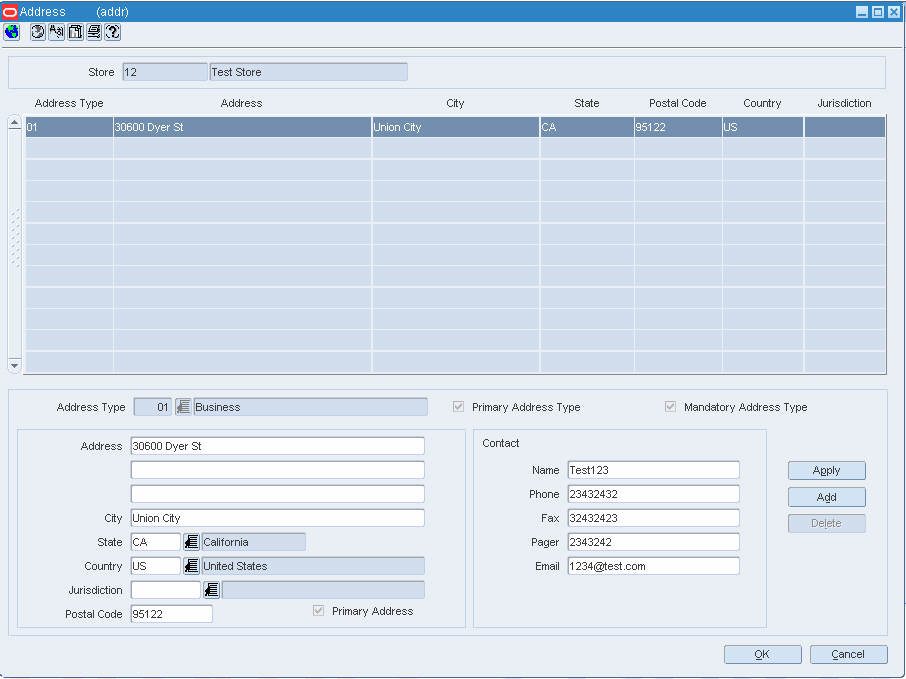Click the 'Aa' text toolbar icon
Image resolution: width=906 pixels, height=679 pixels.
(x=57, y=32)
